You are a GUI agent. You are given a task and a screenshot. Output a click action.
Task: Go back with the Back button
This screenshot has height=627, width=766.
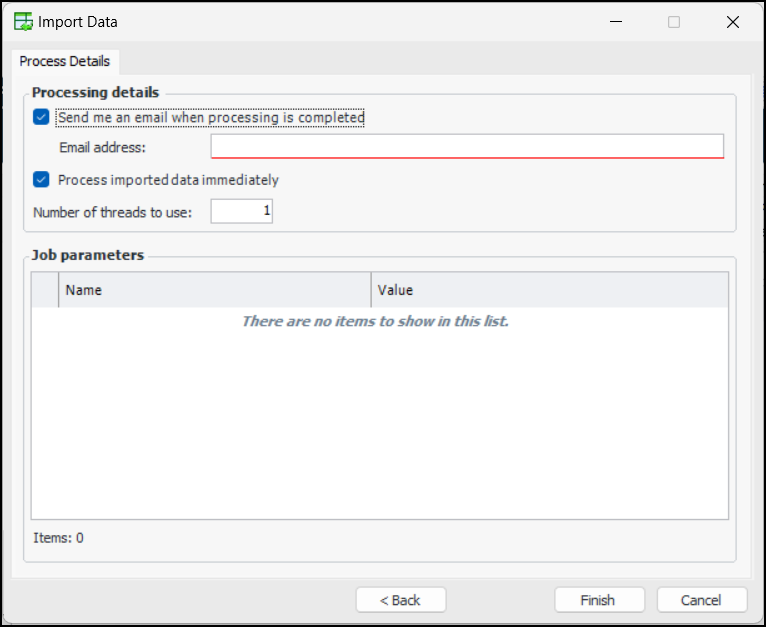(x=400, y=600)
